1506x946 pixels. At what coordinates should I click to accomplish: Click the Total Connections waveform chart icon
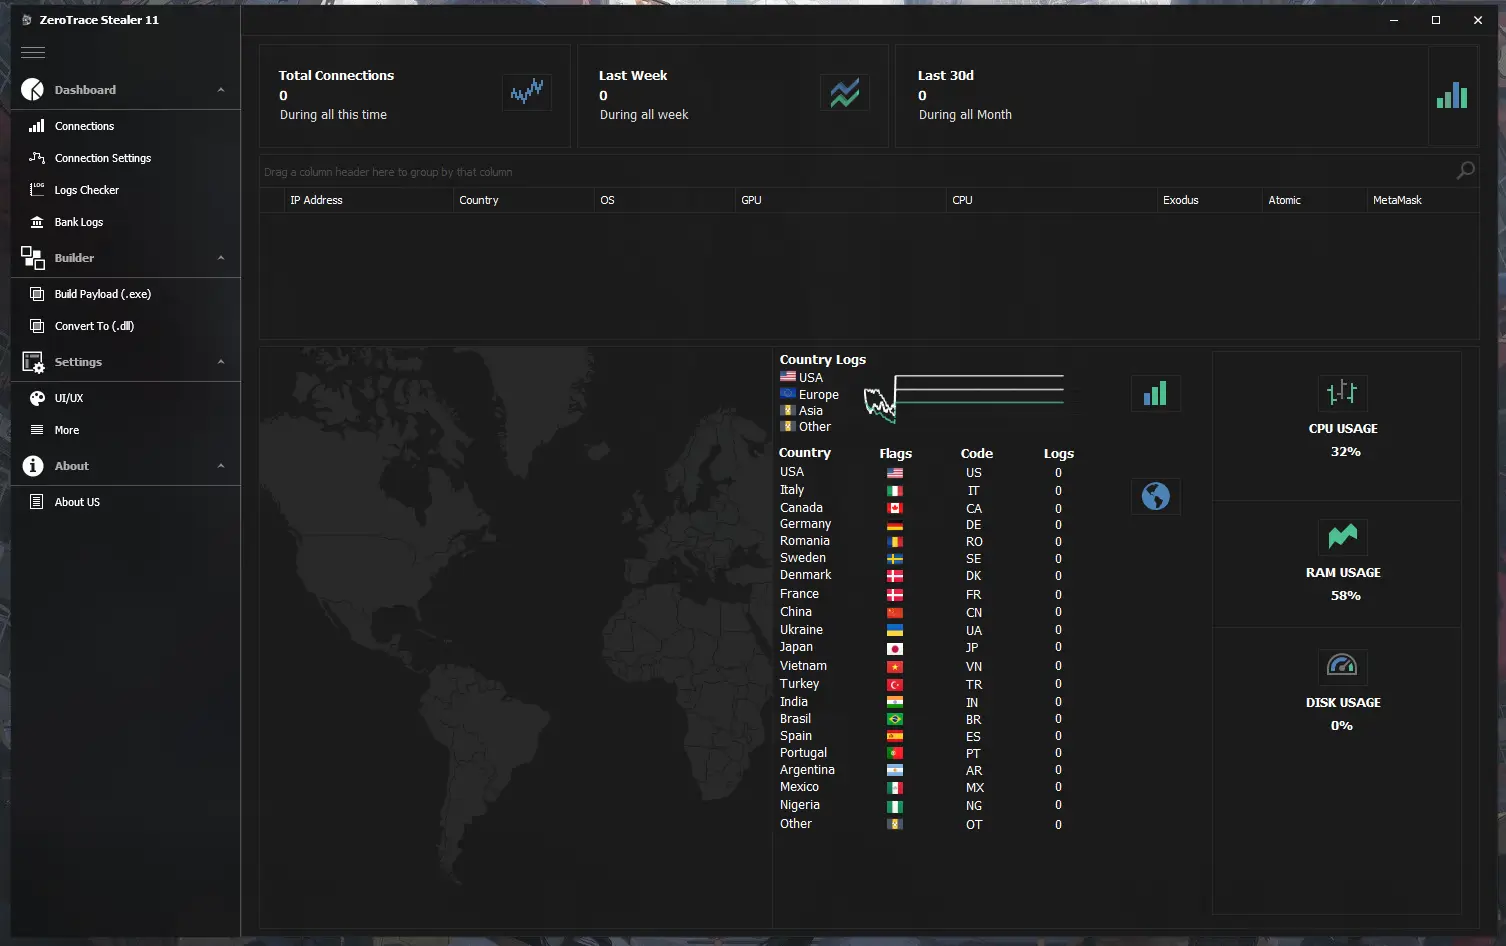pos(526,93)
